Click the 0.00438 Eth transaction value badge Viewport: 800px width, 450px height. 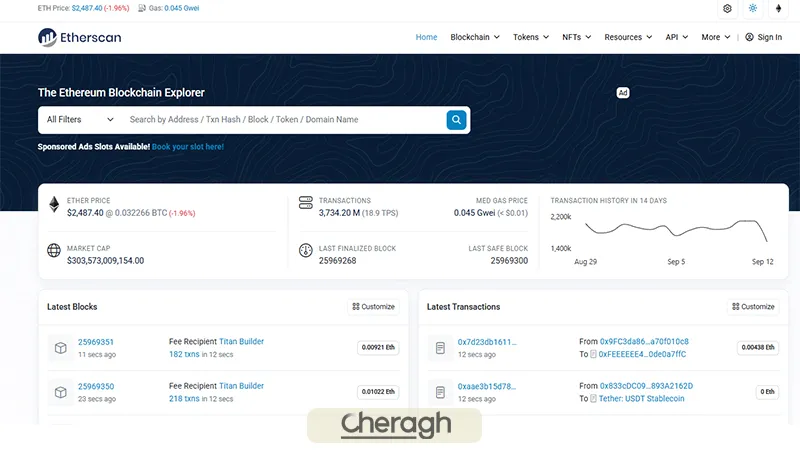coord(758,347)
